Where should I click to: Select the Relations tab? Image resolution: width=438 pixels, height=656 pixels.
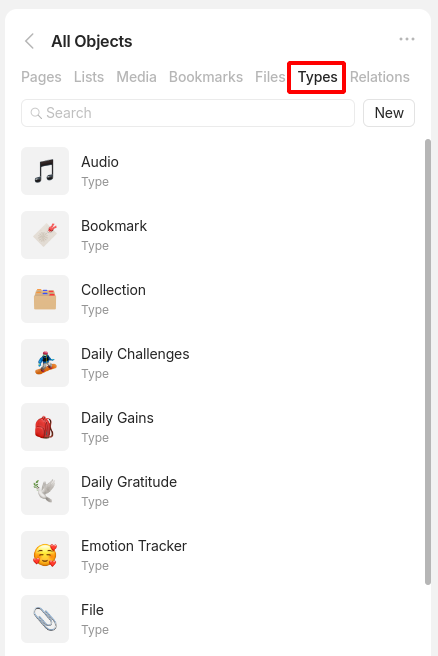point(380,77)
